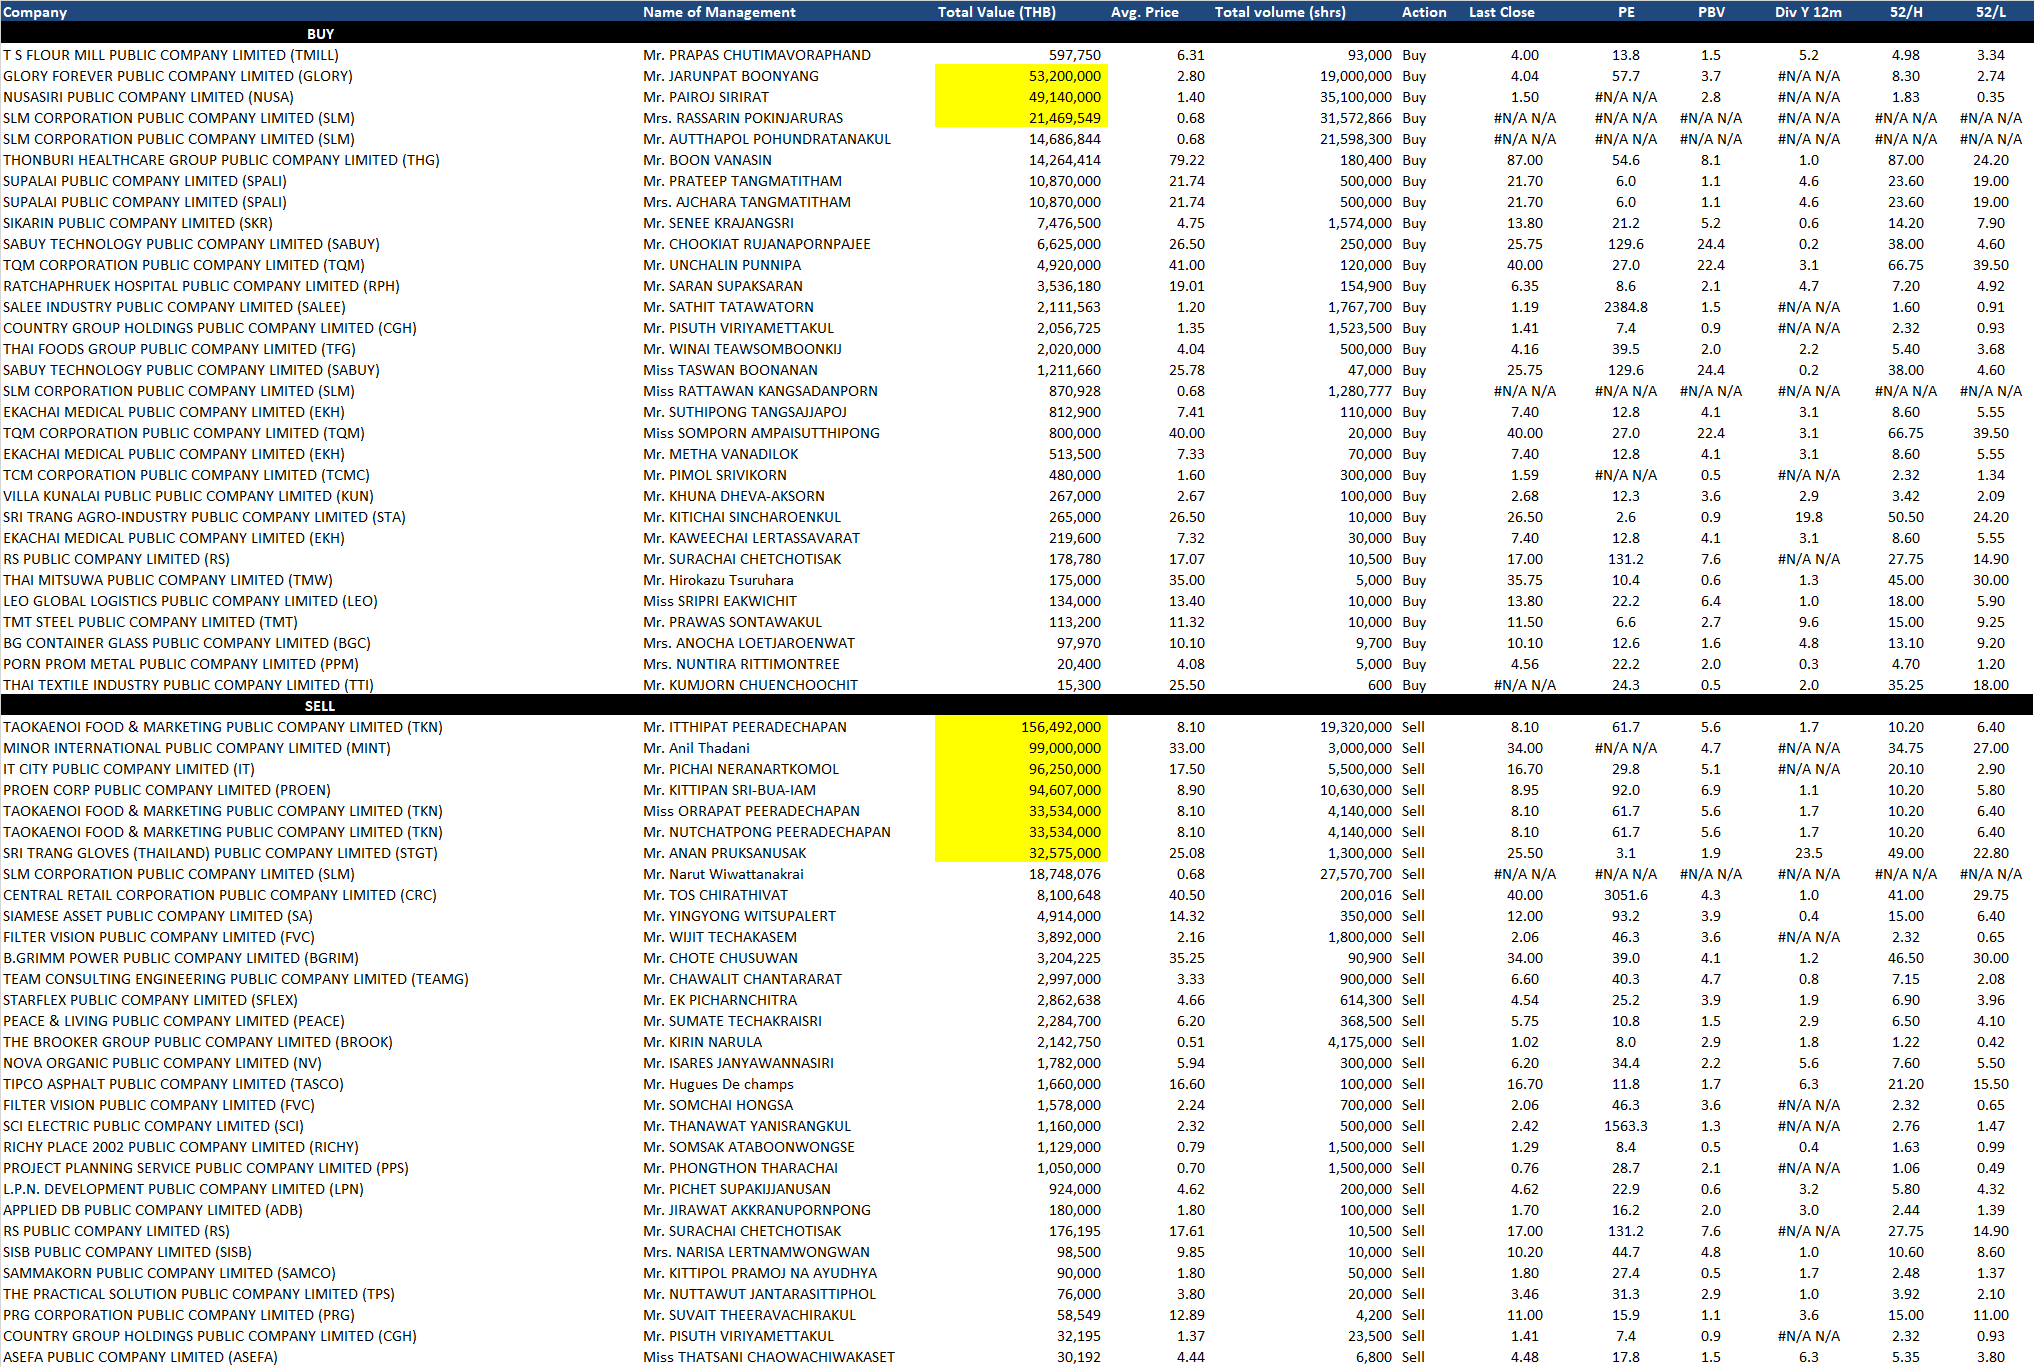Select highlighted value 49,140,000
Image resolution: width=2034 pixels, height=1367 pixels.
[1021, 97]
